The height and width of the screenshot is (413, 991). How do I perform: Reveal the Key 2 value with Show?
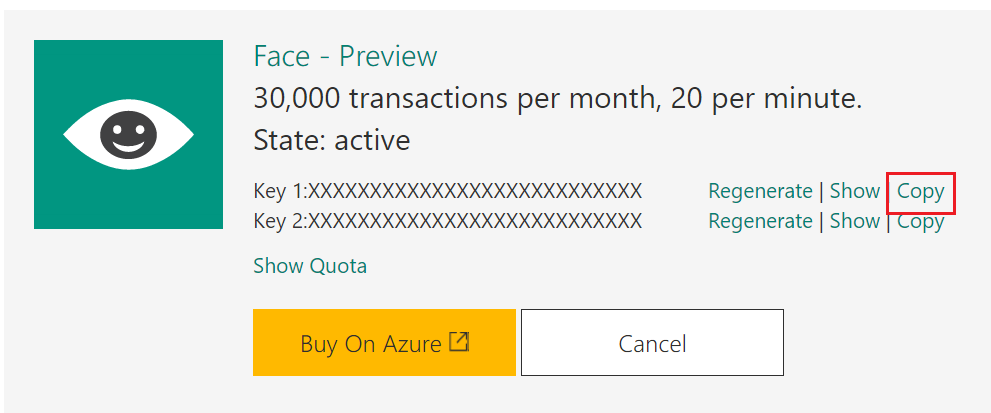[854, 221]
